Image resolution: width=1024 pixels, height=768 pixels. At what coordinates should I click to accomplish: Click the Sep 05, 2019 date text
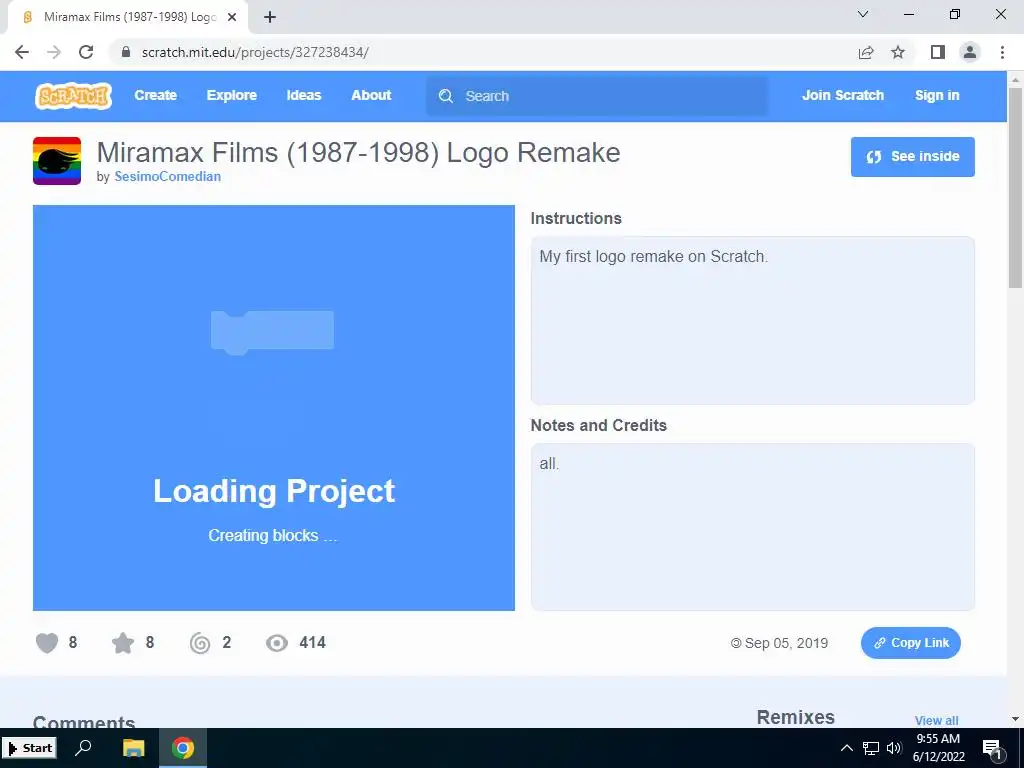[786, 643]
